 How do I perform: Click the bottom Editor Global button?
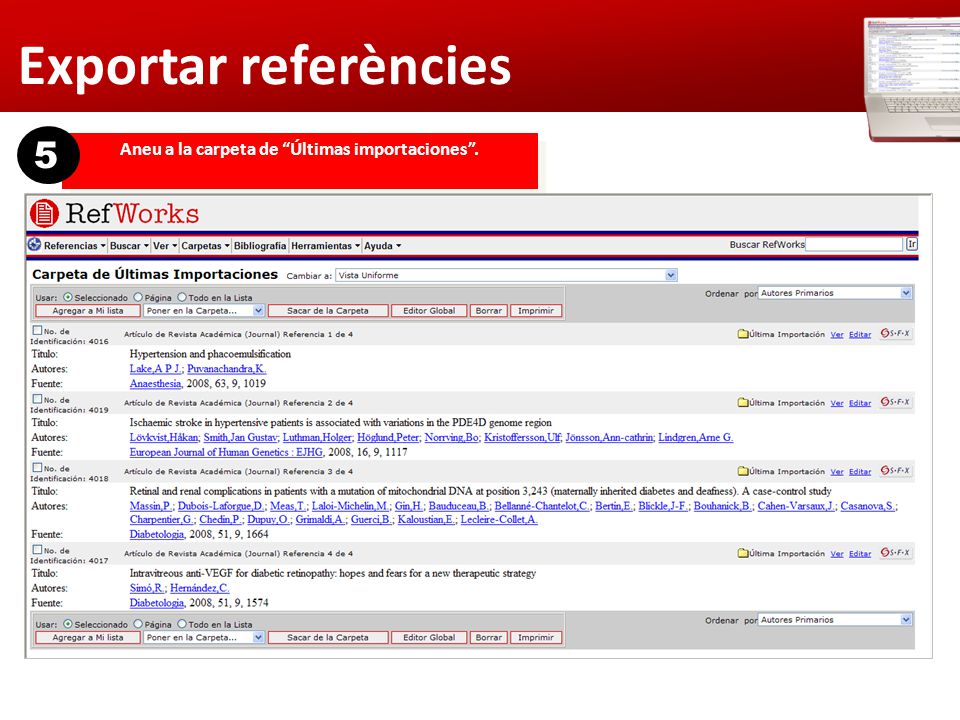point(429,637)
